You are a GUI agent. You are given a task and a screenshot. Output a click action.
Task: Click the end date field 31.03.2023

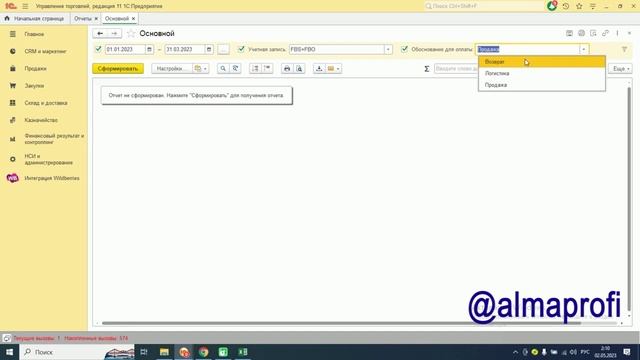[185, 49]
